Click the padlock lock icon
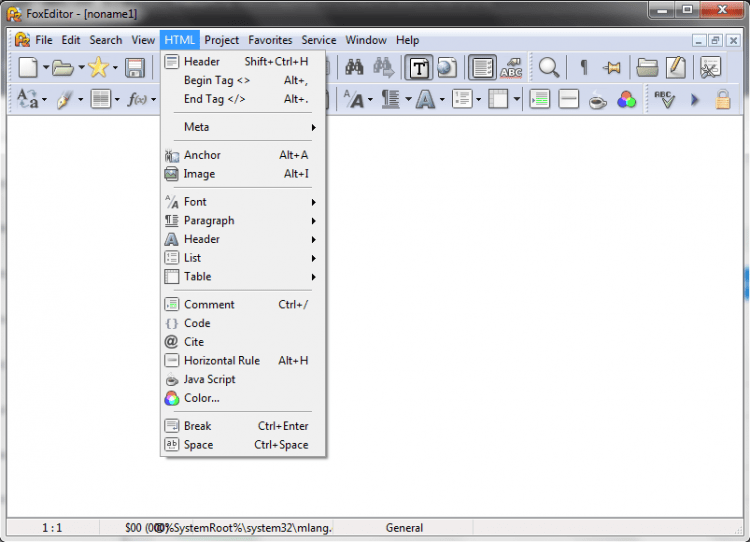 [723, 100]
